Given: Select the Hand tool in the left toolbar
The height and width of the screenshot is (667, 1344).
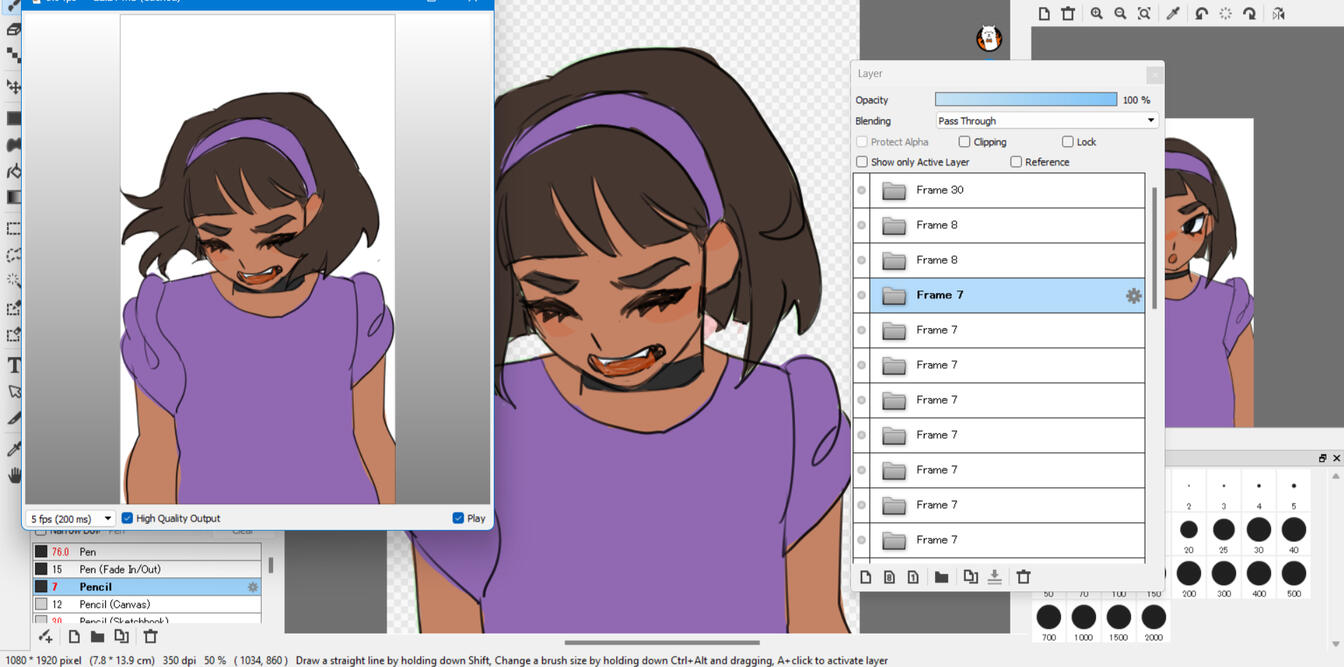Looking at the screenshot, I should (13, 475).
